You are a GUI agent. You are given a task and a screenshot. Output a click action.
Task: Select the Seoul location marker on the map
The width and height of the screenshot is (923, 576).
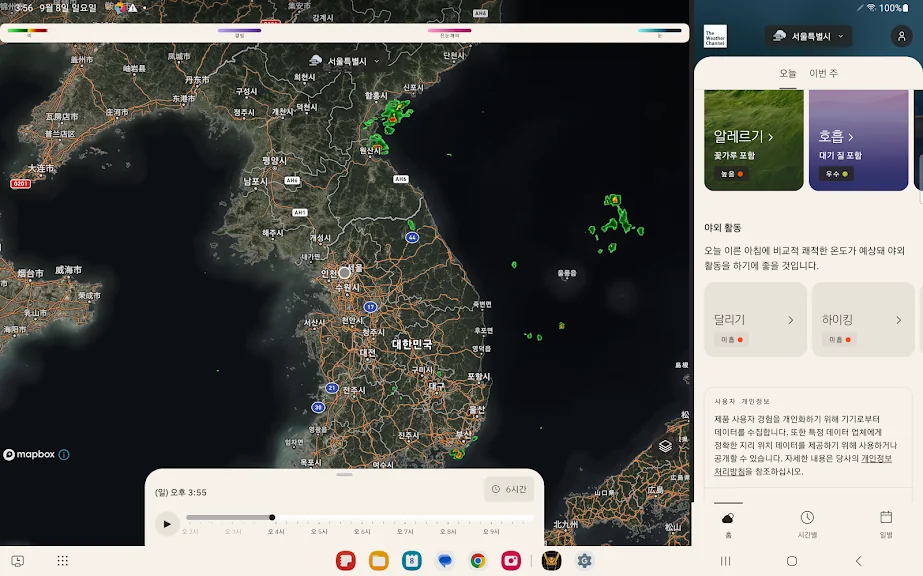pyautogui.click(x=344, y=272)
